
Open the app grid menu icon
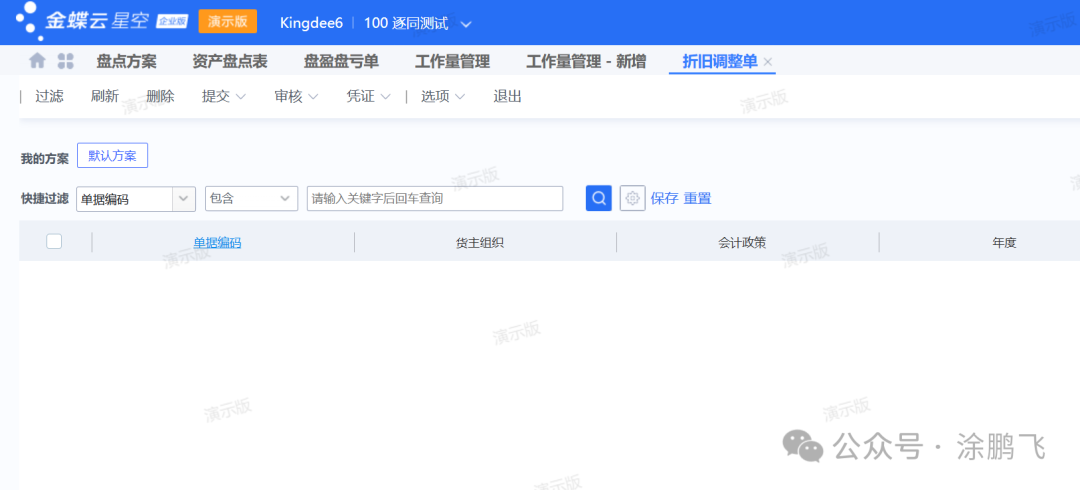click(x=66, y=61)
